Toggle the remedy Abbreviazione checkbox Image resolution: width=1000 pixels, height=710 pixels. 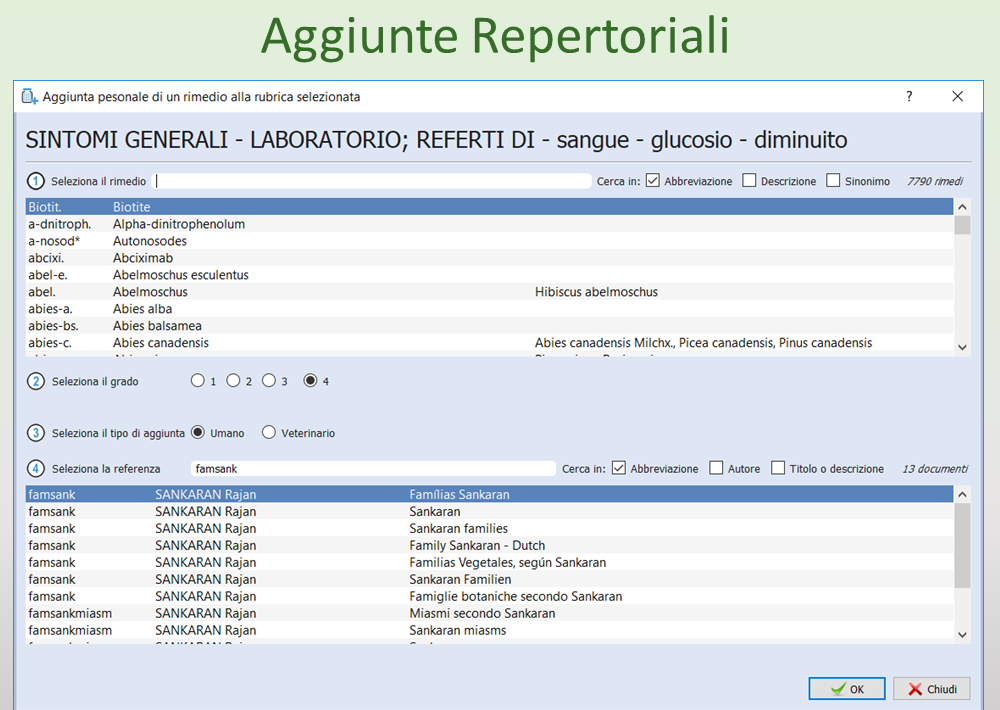[x=653, y=181]
